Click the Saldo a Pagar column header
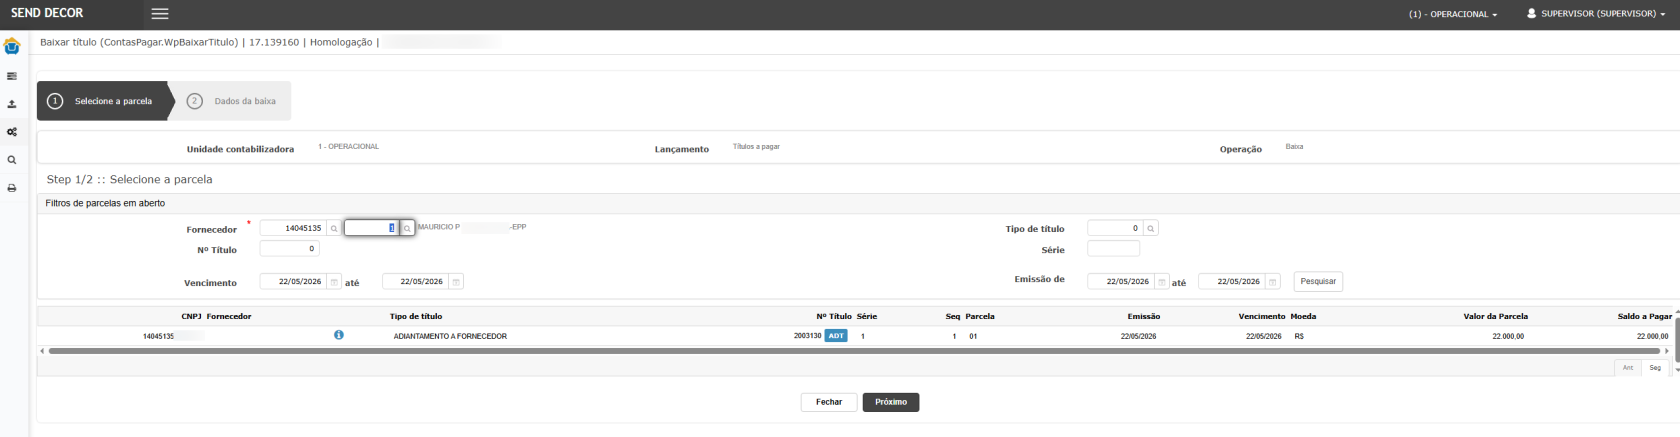1680x437 pixels. pos(1644,316)
